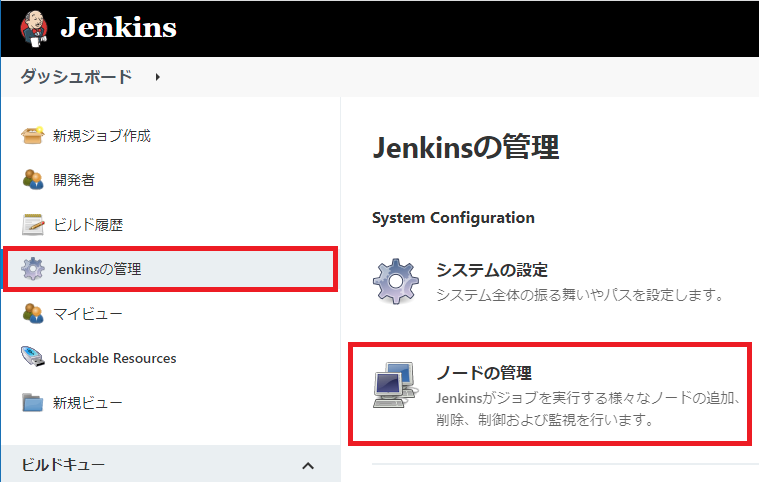Click the Jenkins butler logo icon
This screenshot has height=482, width=759.
34,29
